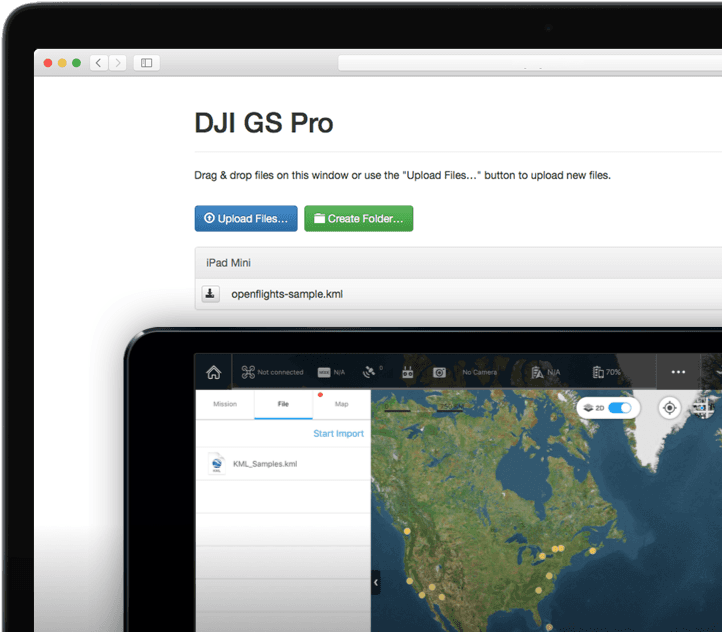The height and width of the screenshot is (632, 722).
Task: Click the browser back navigation arrow
Action: click(99, 63)
